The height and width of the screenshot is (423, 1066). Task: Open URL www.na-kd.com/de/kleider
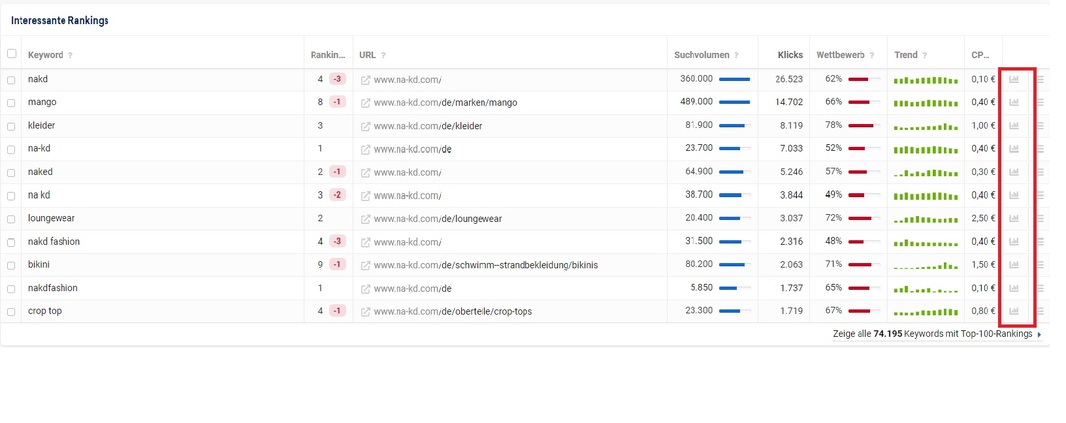[x=428, y=126]
